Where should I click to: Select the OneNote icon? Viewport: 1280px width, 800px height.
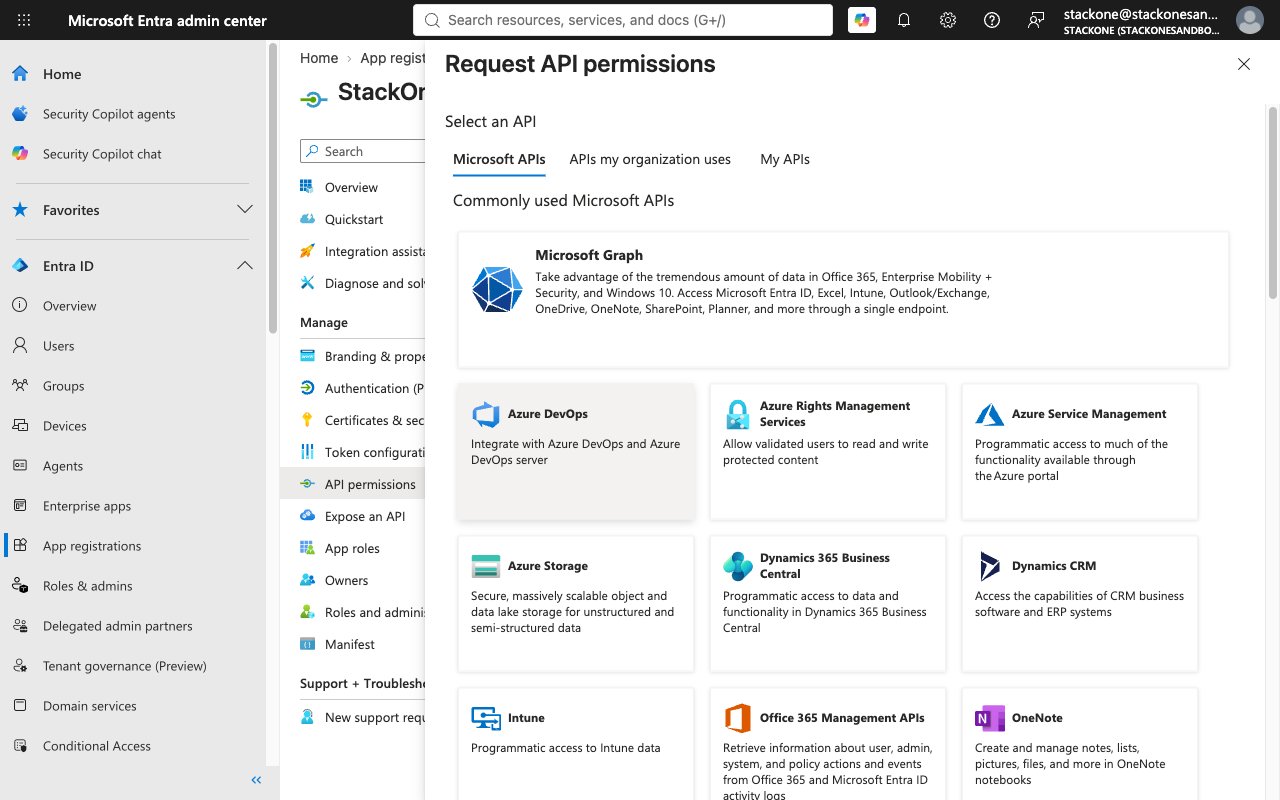[x=989, y=718]
